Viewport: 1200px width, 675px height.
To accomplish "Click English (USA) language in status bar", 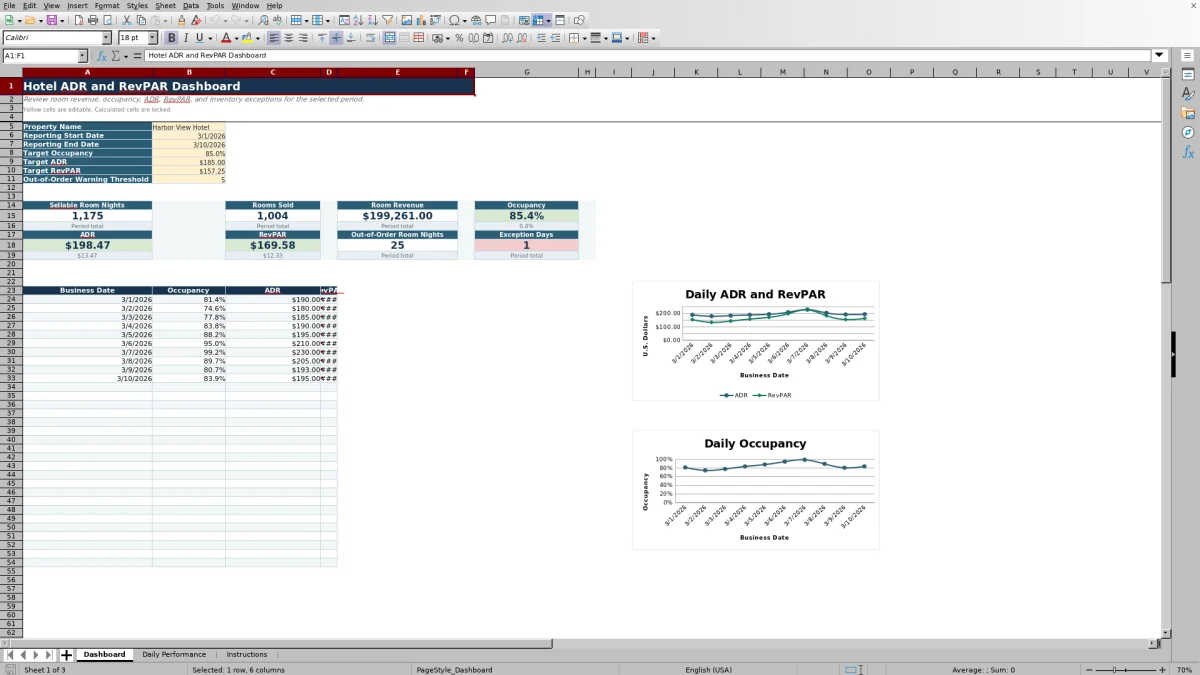I will click(708, 669).
